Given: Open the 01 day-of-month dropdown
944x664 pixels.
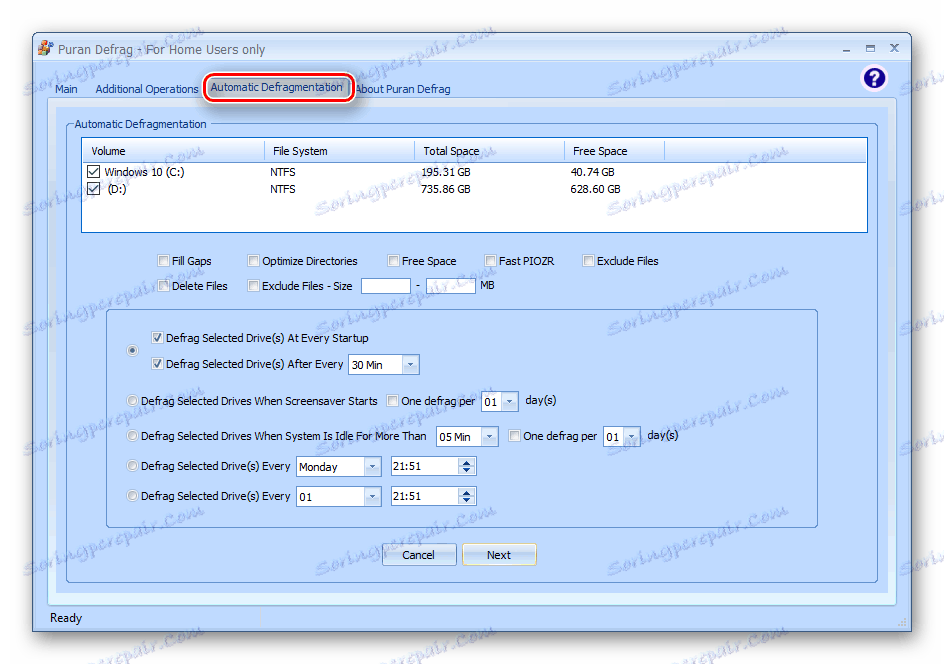Looking at the screenshot, I should coord(373,497).
